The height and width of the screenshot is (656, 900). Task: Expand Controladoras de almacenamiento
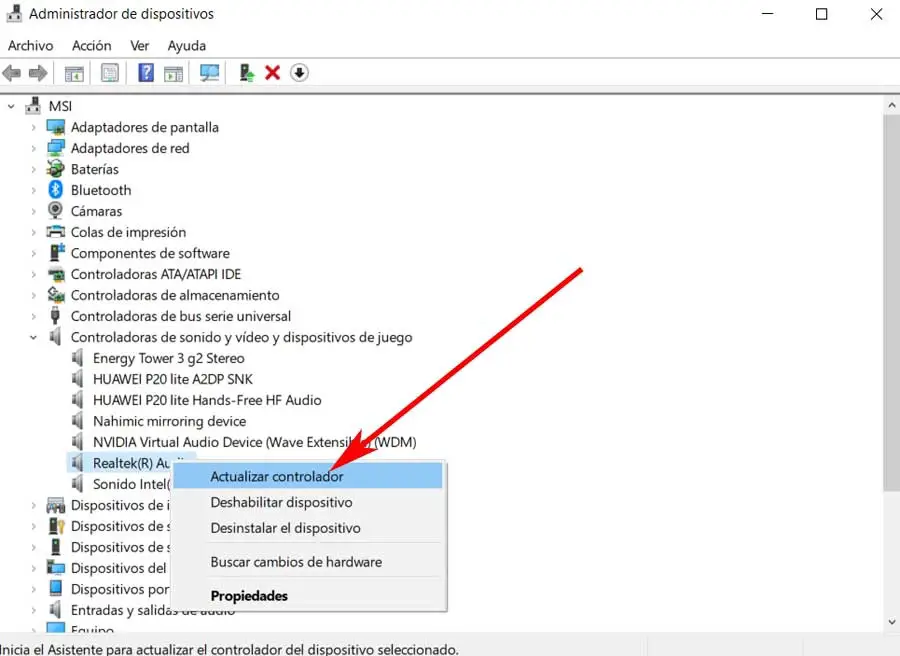point(33,296)
